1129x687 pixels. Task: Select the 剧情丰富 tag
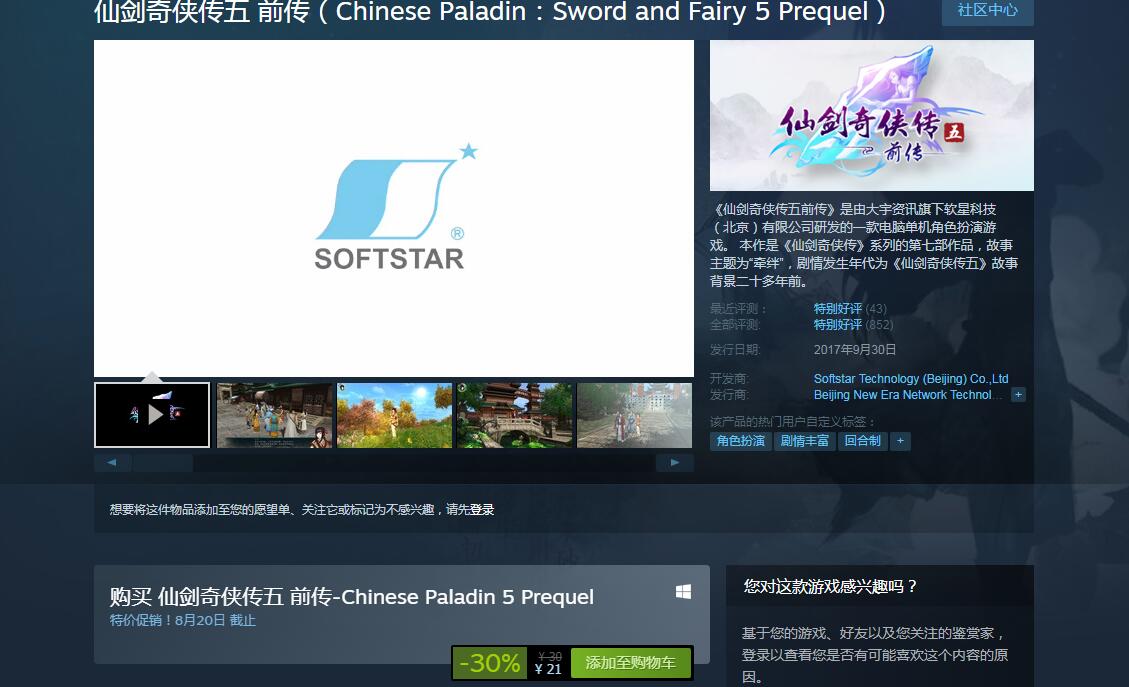tap(805, 441)
